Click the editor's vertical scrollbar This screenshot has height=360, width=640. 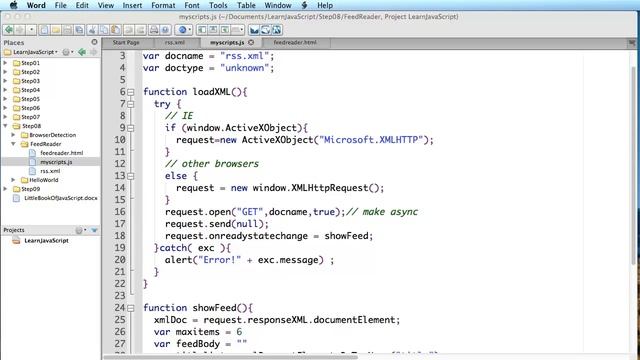pyautogui.click(x=633, y=165)
